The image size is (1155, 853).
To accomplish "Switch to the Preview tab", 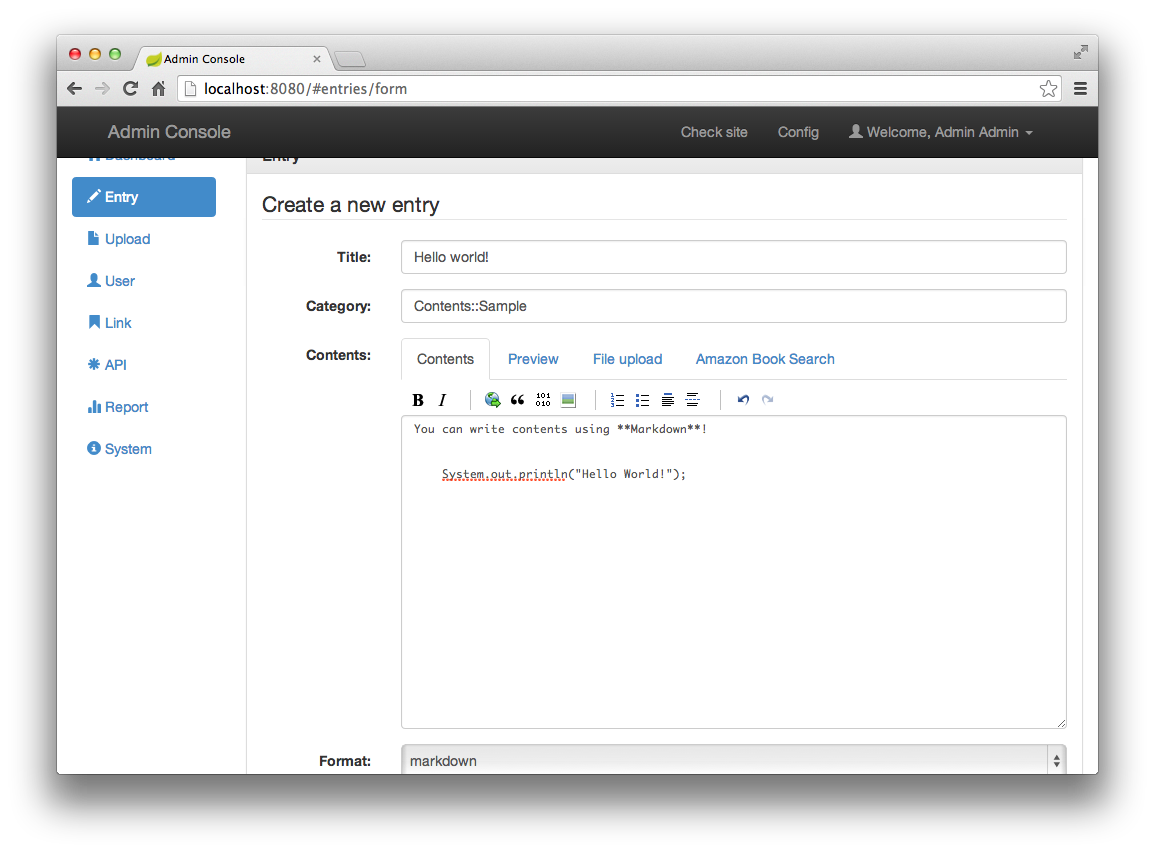I will click(x=533, y=359).
